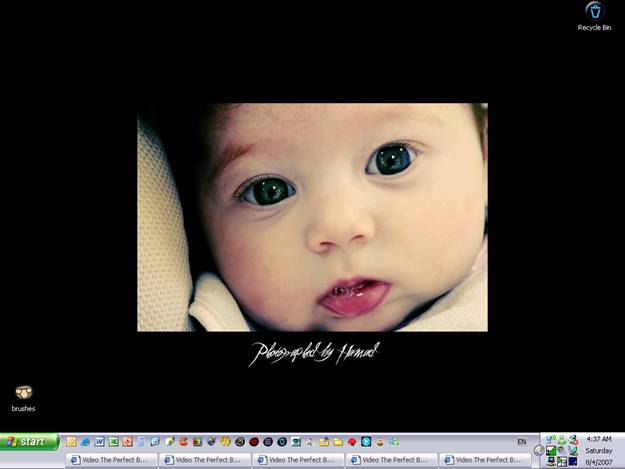Open the colorful stacked books Quick Launch icon
The height and width of the screenshot is (469, 625).
point(198,442)
